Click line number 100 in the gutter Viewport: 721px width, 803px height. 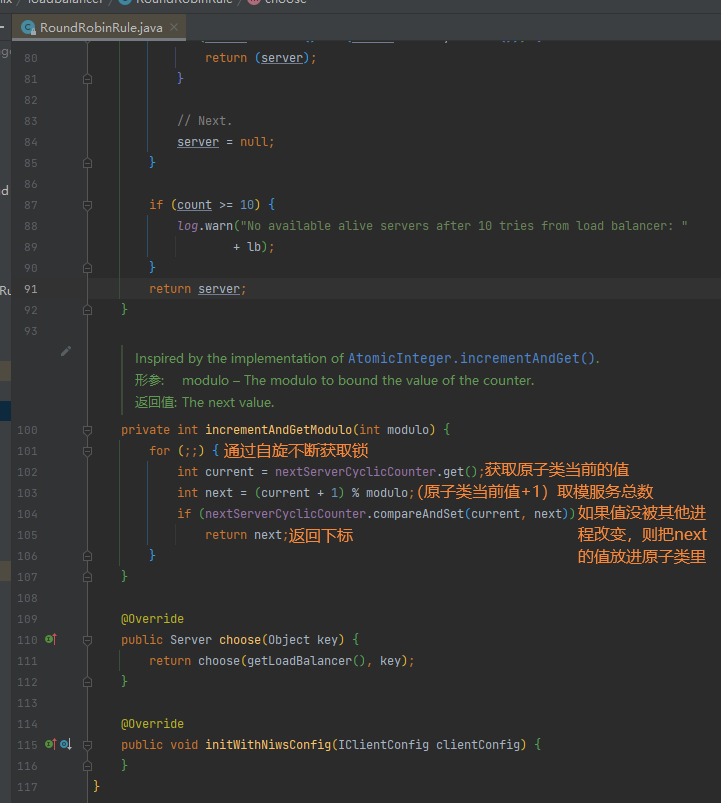coord(27,430)
